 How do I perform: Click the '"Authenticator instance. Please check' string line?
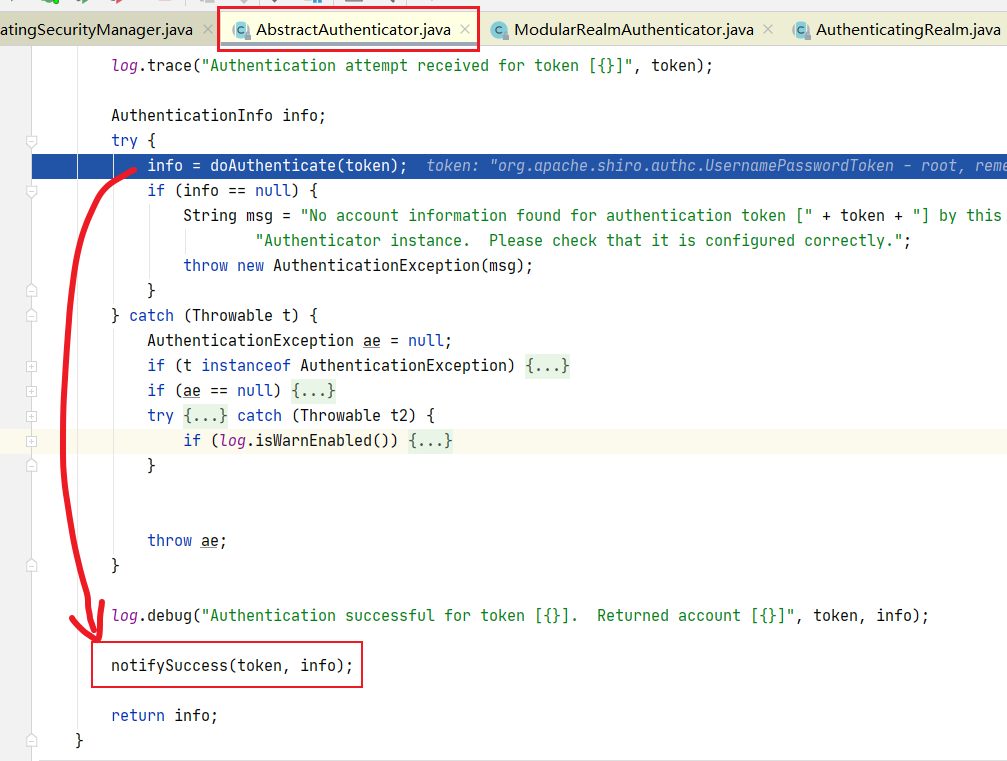(582, 241)
